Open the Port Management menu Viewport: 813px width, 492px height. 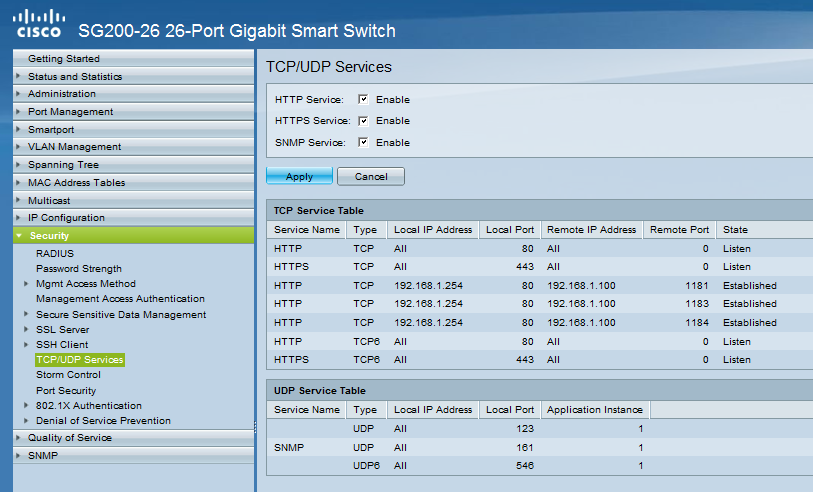[133, 111]
